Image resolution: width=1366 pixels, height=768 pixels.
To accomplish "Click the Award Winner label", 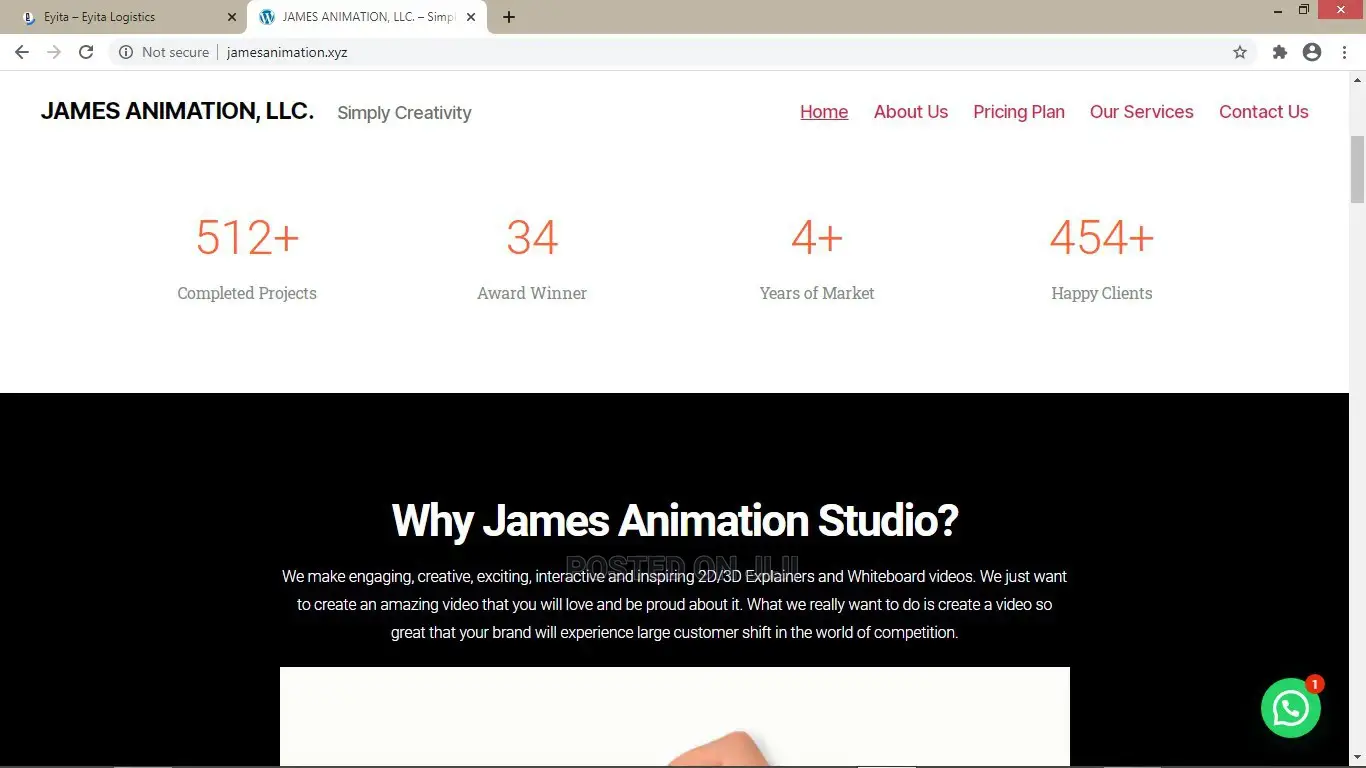I will [x=532, y=293].
